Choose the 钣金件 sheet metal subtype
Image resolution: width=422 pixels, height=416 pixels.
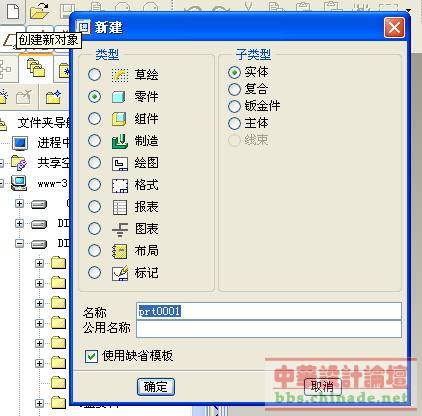coord(234,106)
